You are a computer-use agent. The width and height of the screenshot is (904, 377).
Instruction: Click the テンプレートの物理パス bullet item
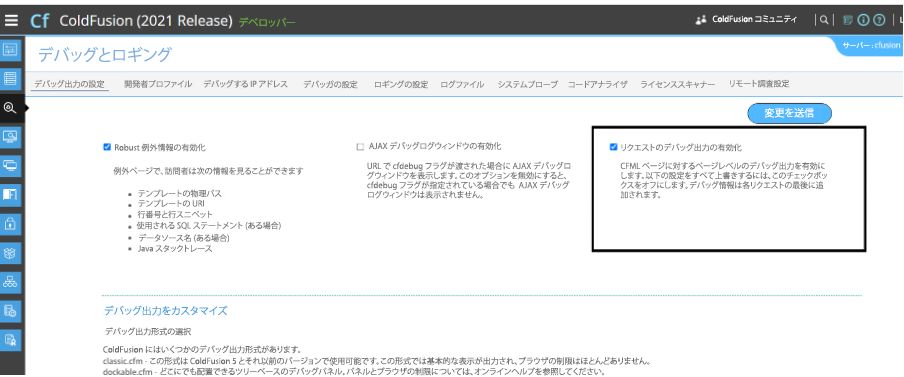[x=179, y=194]
